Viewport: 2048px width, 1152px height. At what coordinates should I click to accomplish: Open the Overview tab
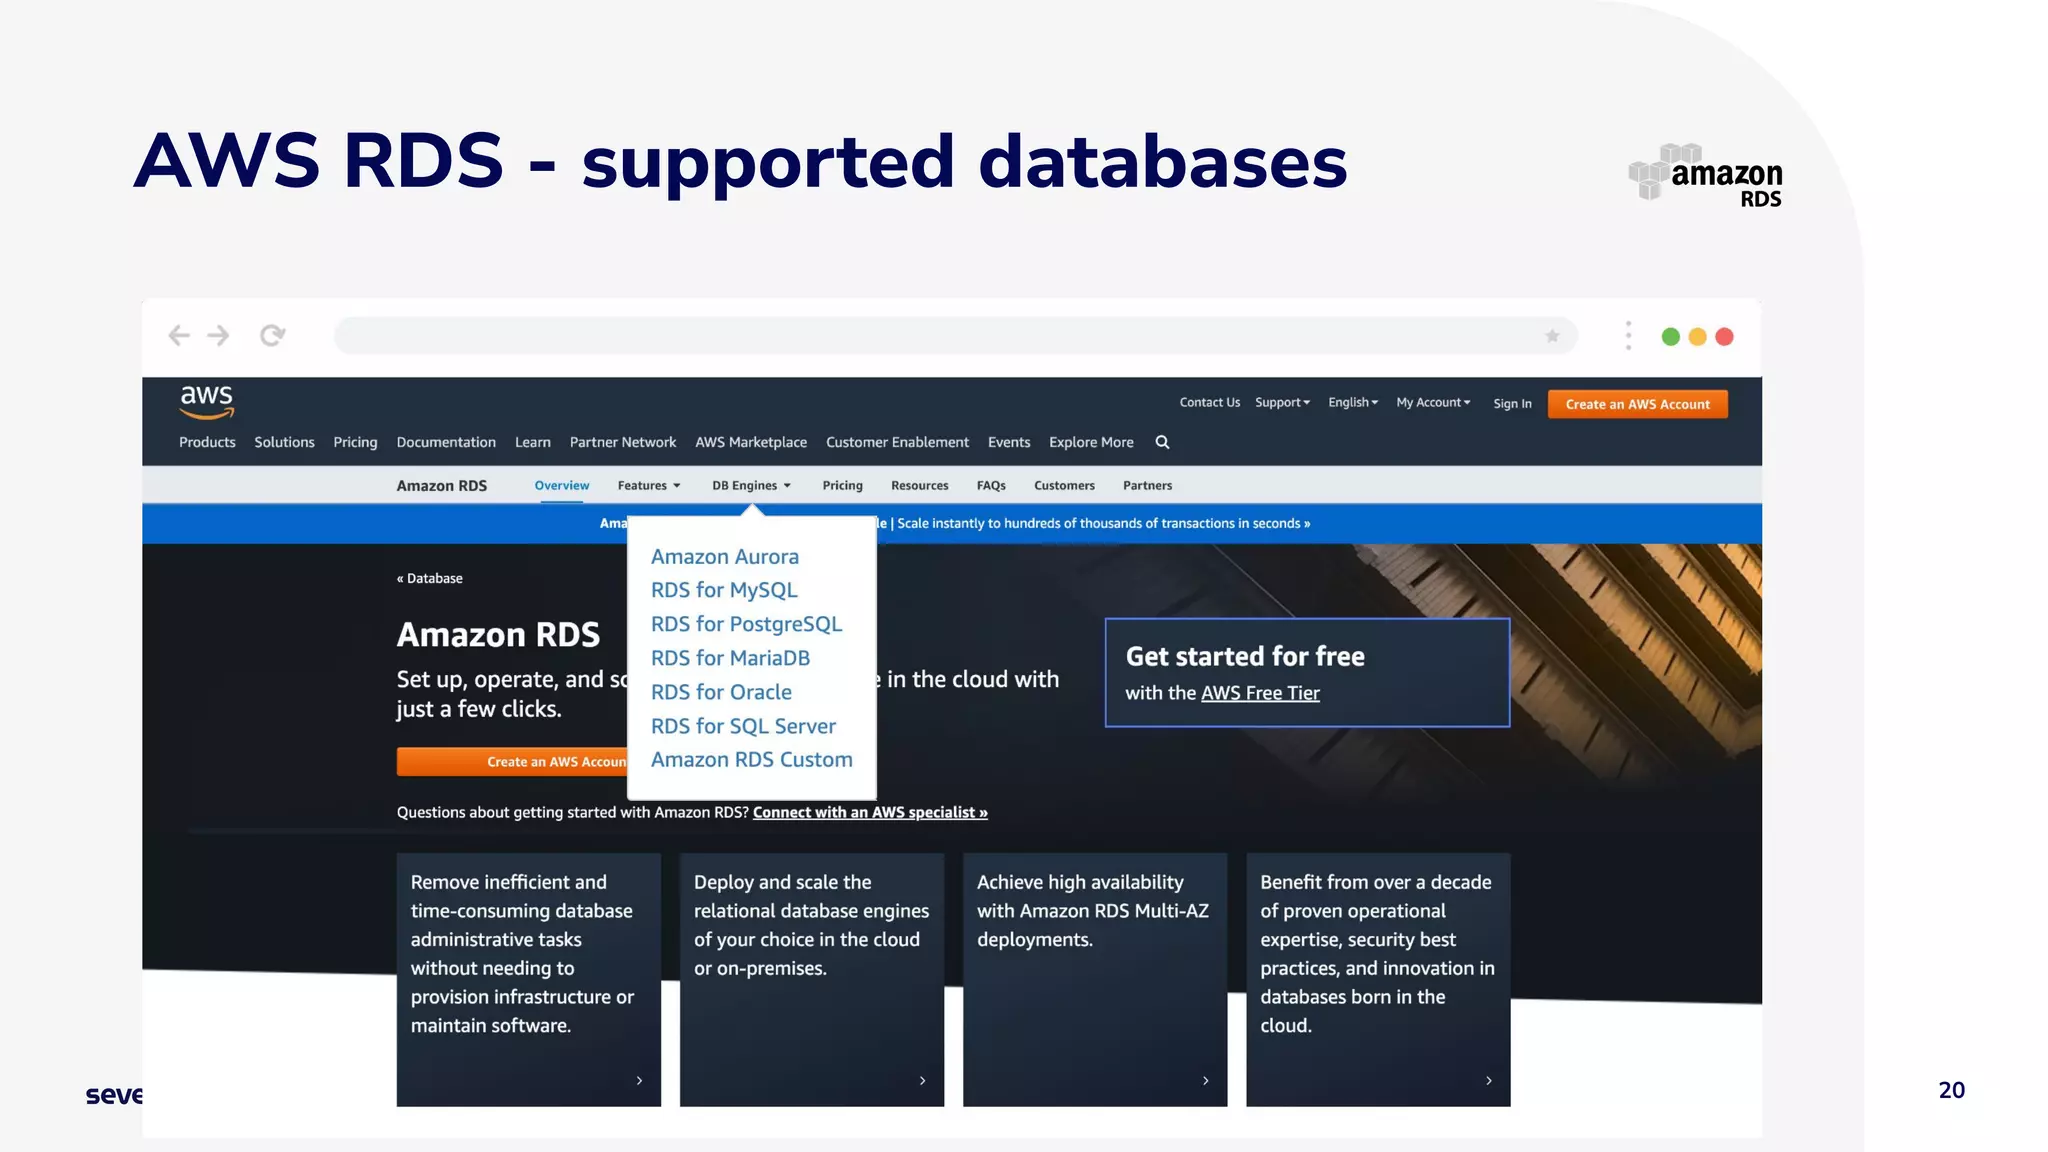[562, 486]
